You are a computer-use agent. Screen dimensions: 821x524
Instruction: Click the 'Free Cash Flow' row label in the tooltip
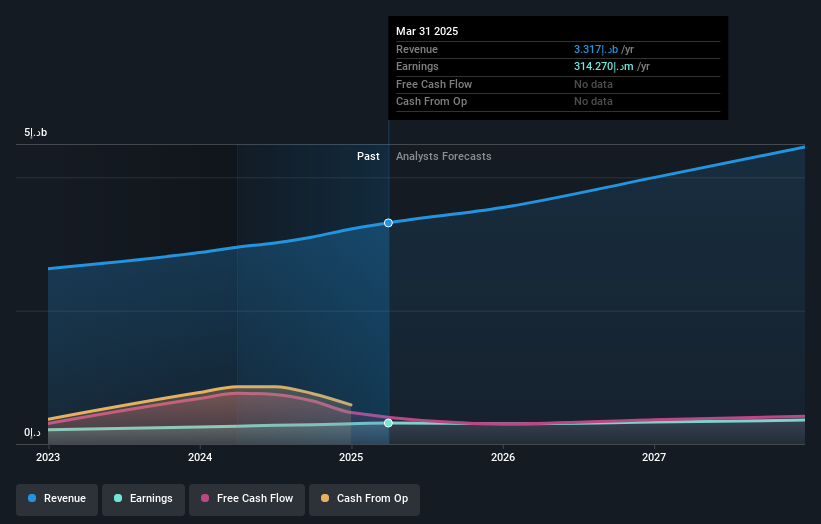click(x=434, y=84)
